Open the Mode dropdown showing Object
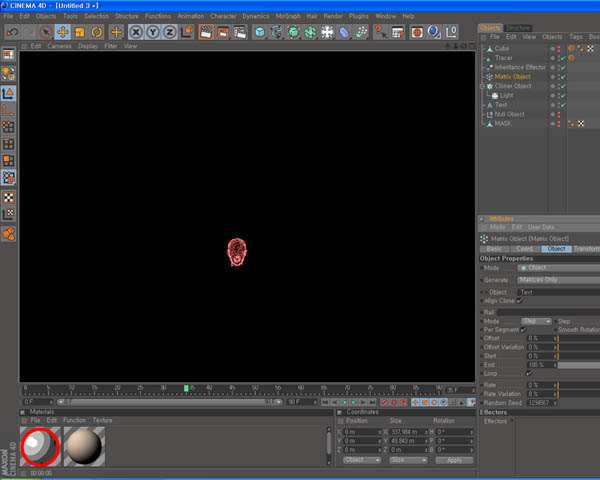The image size is (600, 480). coord(559,268)
